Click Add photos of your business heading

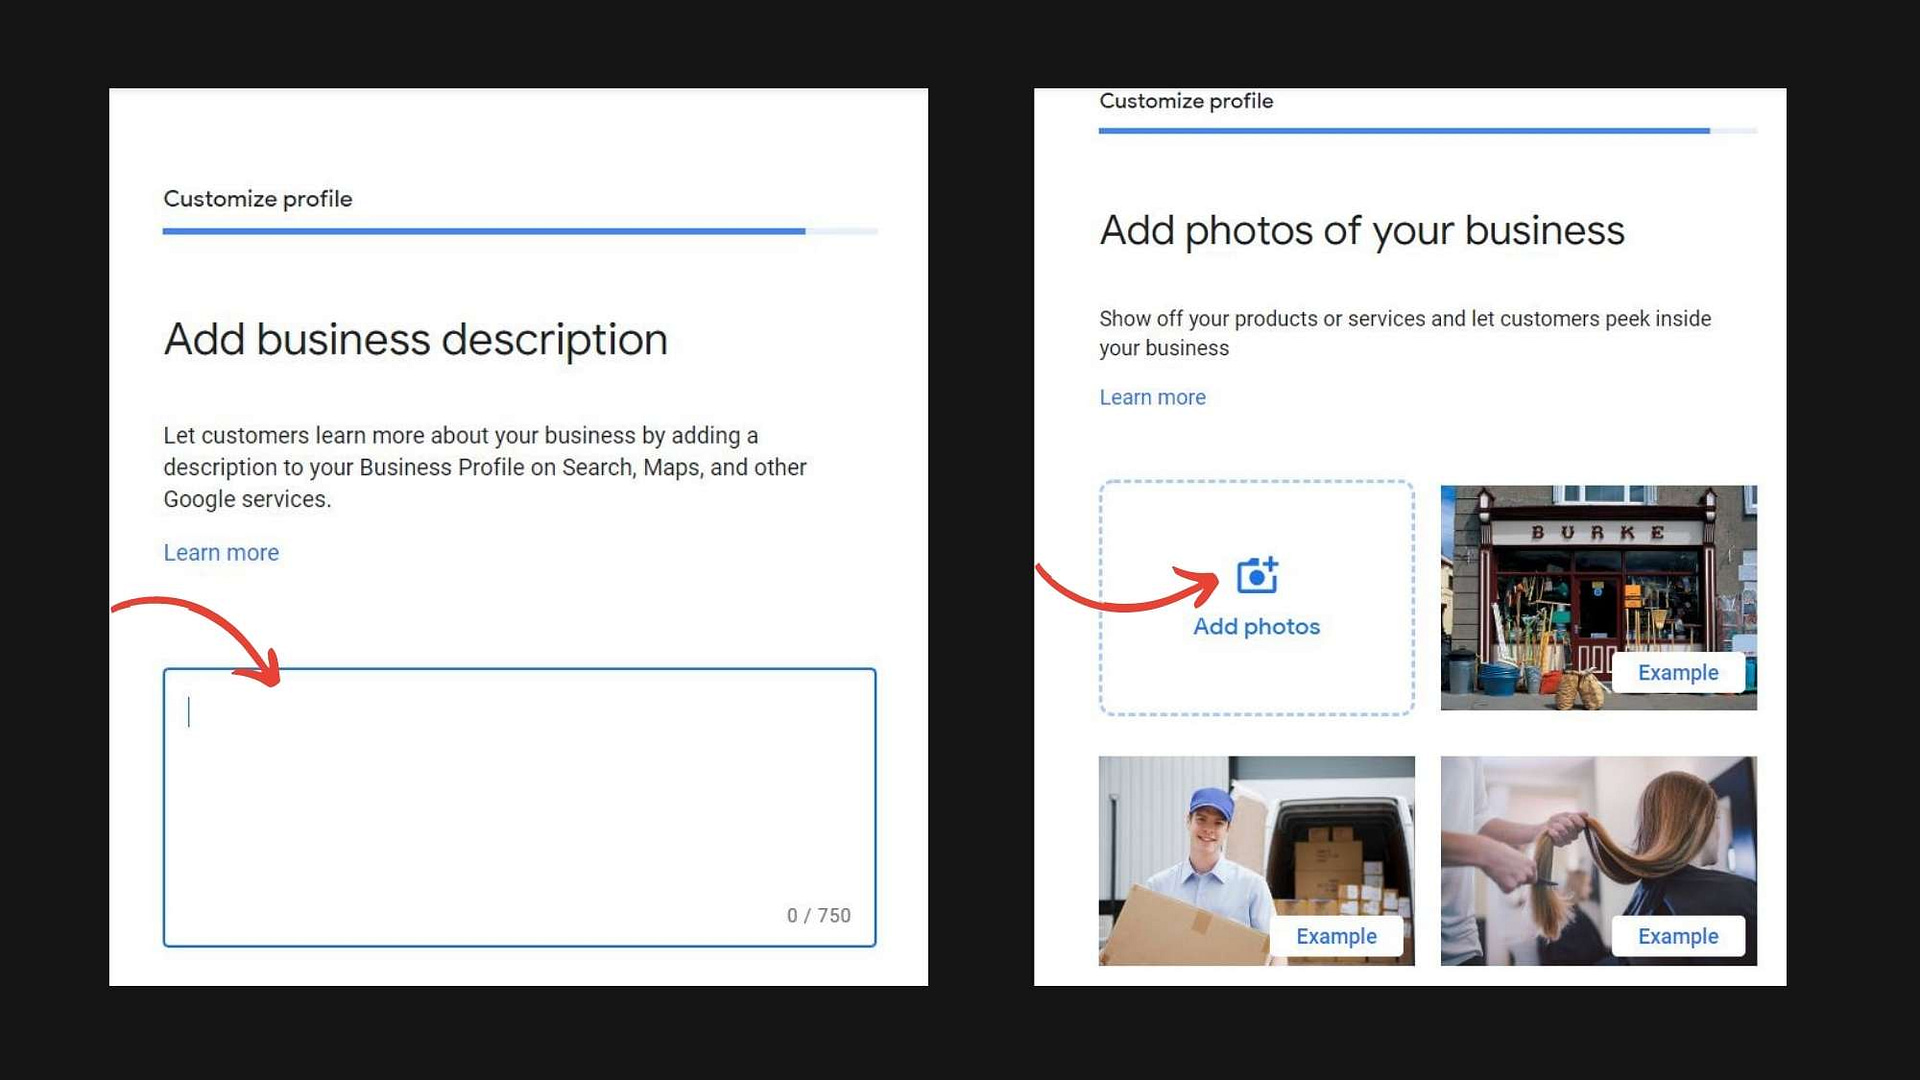1362,231
